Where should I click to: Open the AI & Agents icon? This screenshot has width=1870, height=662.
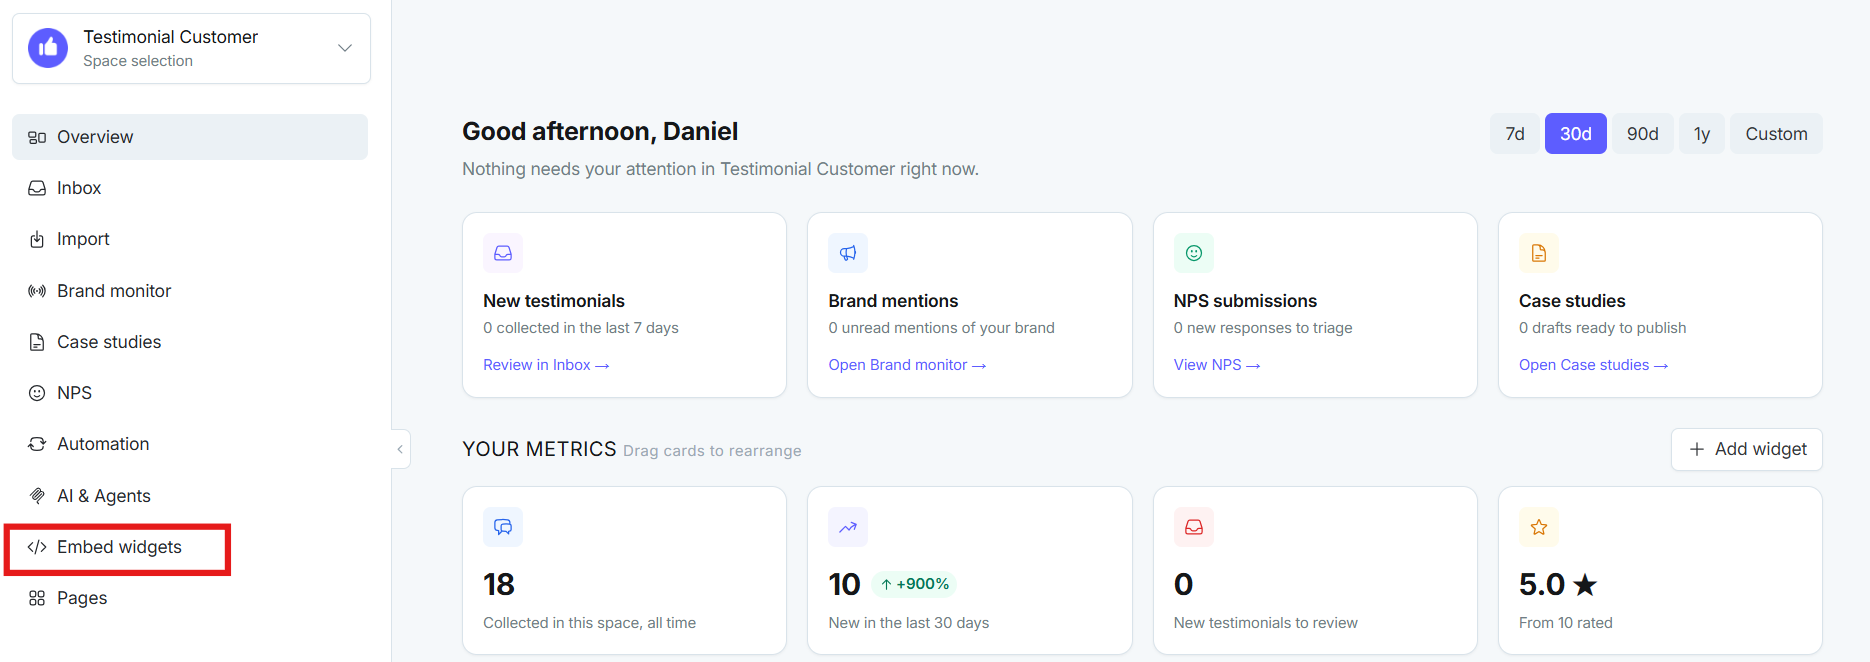click(37, 496)
